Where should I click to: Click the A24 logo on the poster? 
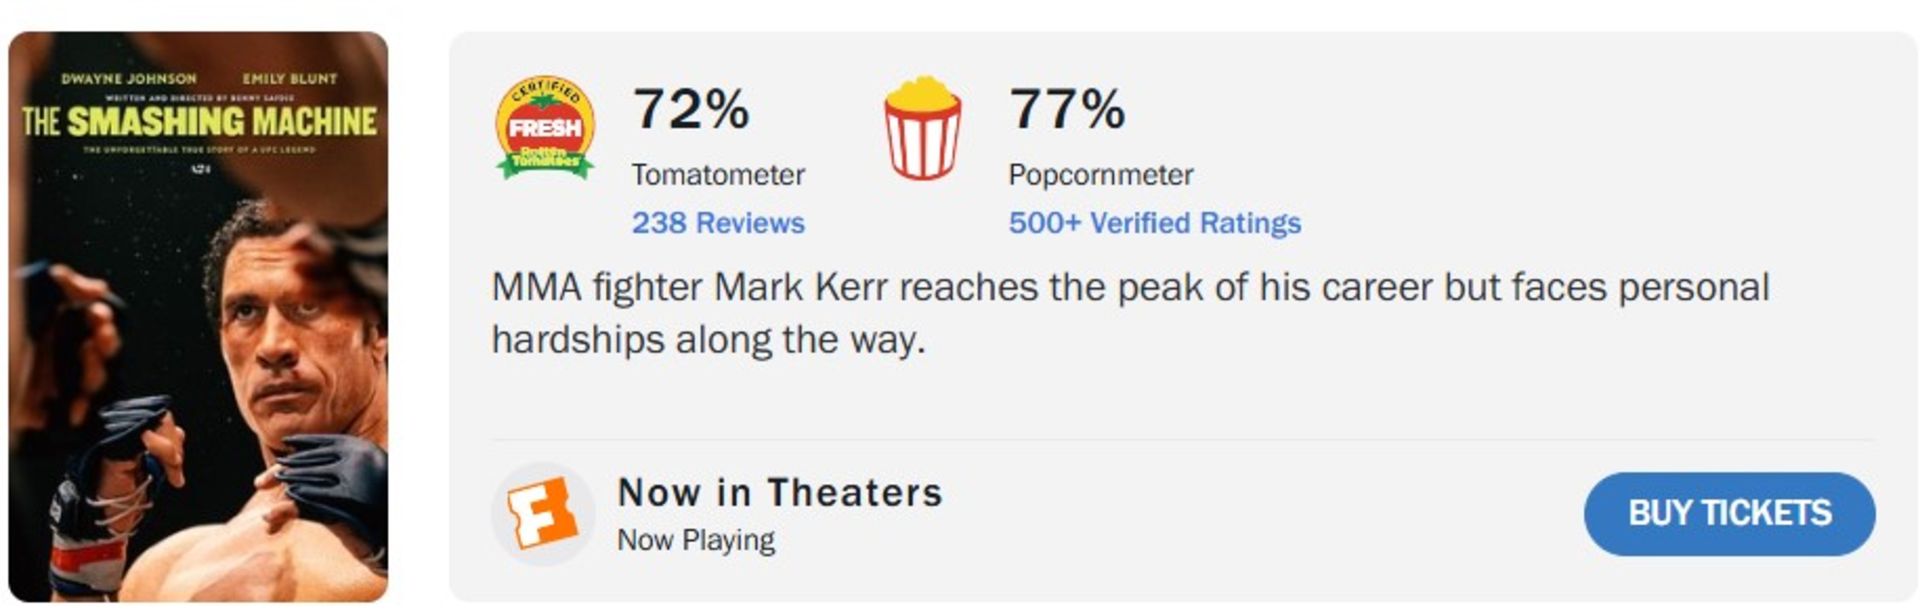click(x=199, y=168)
